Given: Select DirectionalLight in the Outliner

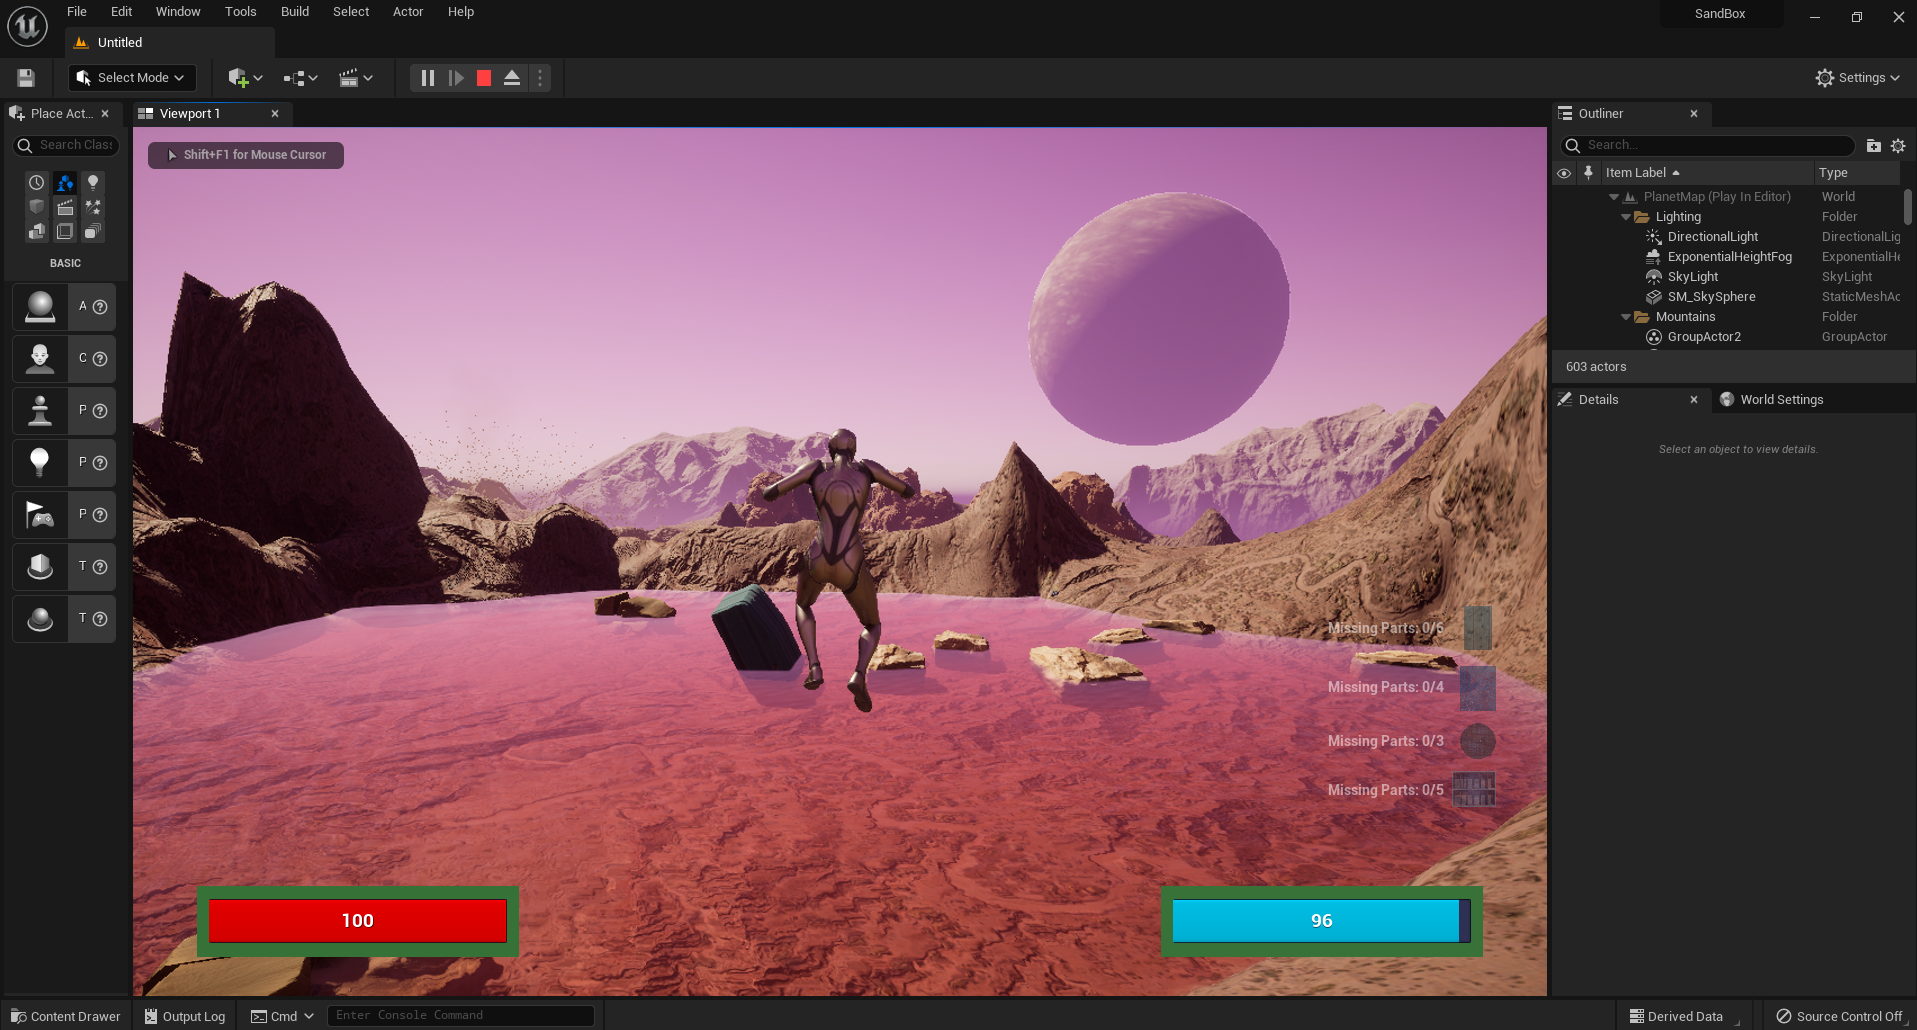Looking at the screenshot, I should click(x=1712, y=237).
